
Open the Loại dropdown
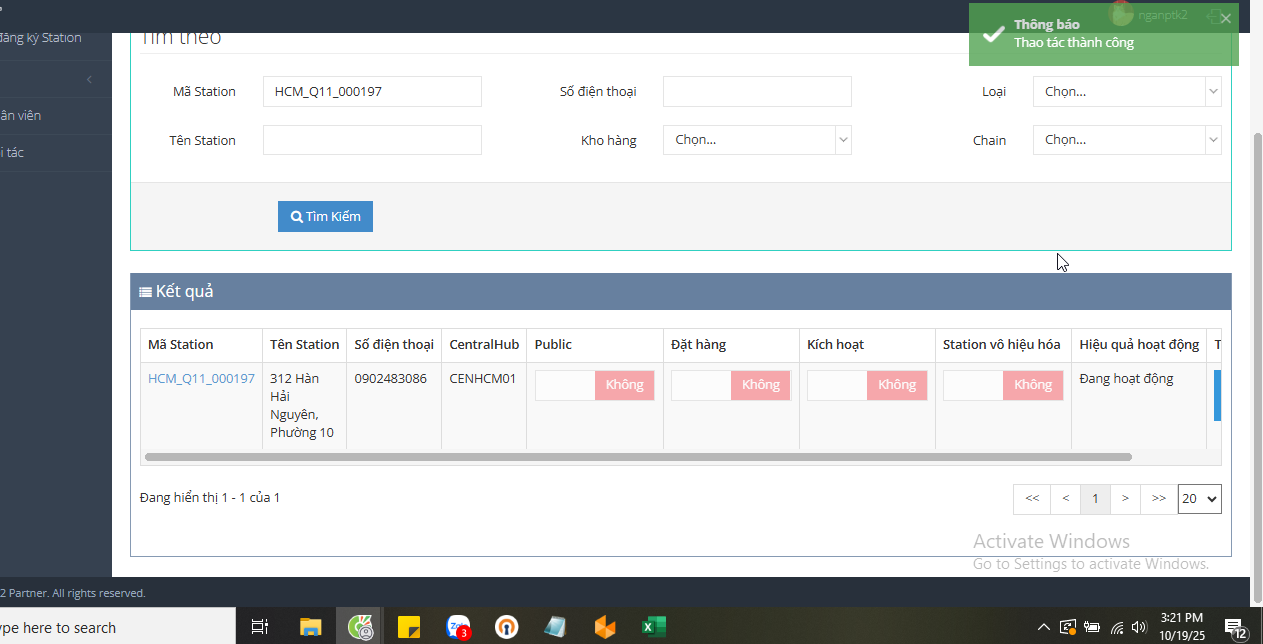click(x=1127, y=91)
